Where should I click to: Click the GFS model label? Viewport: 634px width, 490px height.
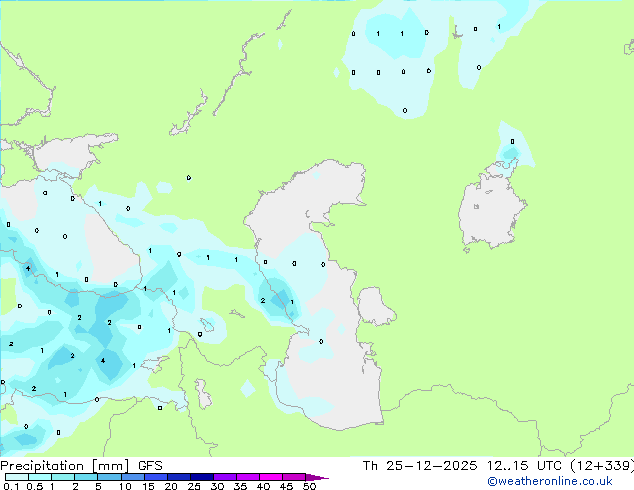pyautogui.click(x=150, y=466)
